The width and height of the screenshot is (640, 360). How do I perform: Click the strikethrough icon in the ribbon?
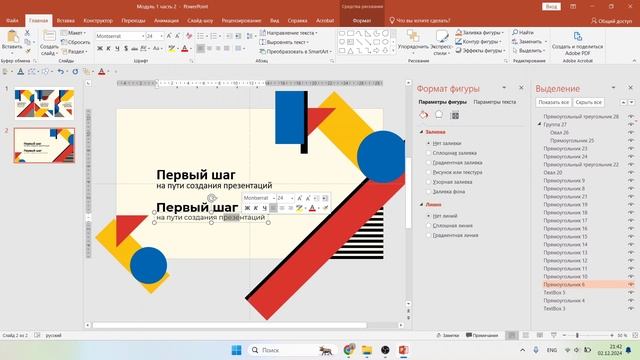click(x=134, y=49)
